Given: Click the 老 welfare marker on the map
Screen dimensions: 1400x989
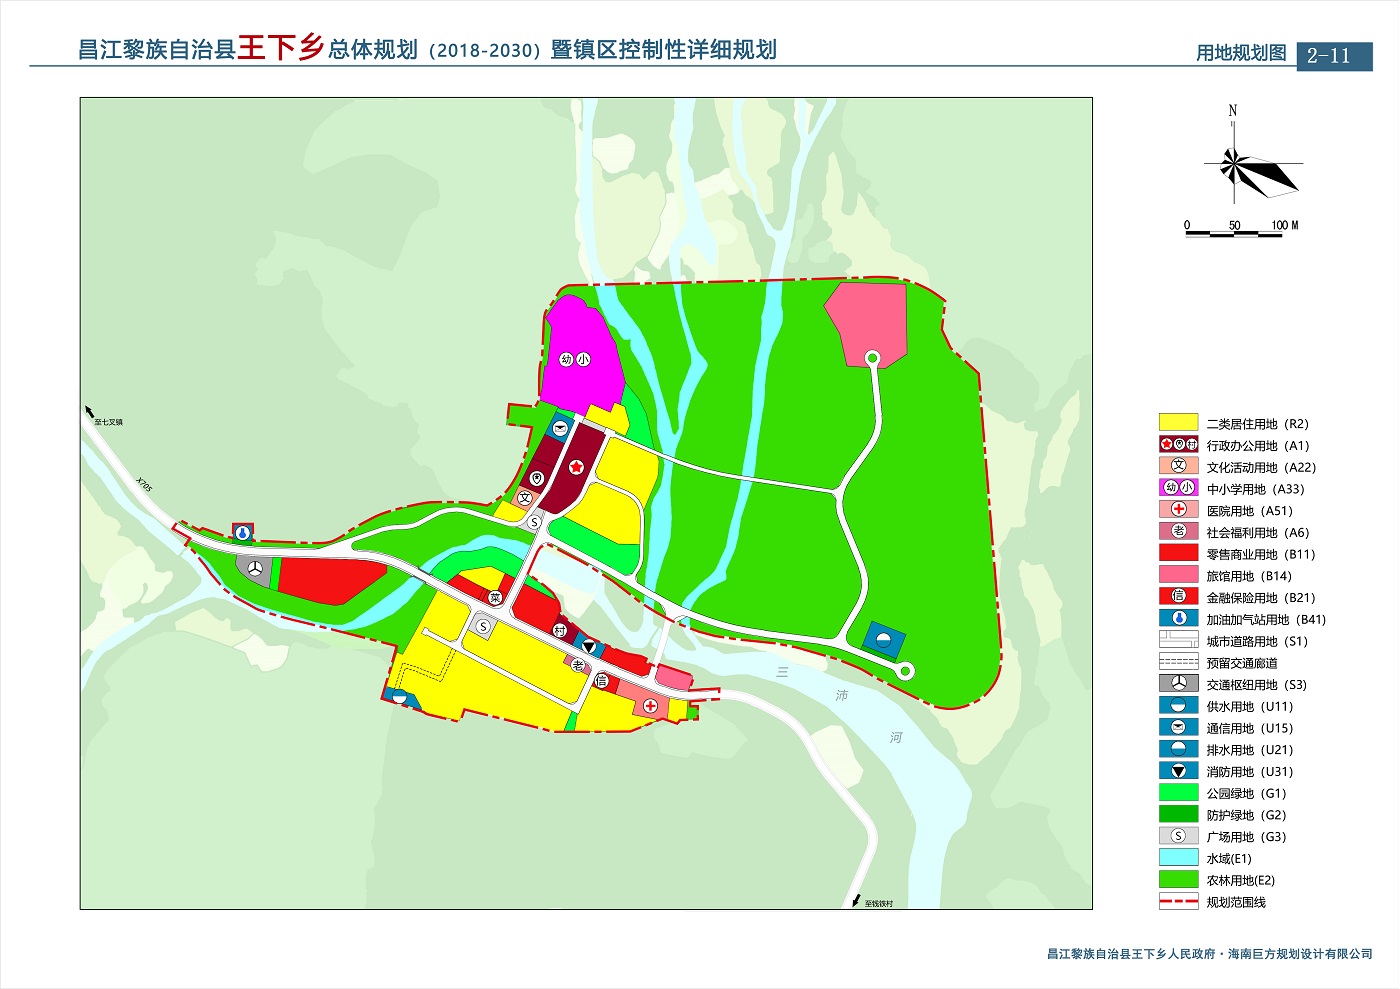Looking at the screenshot, I should pyautogui.click(x=578, y=665).
